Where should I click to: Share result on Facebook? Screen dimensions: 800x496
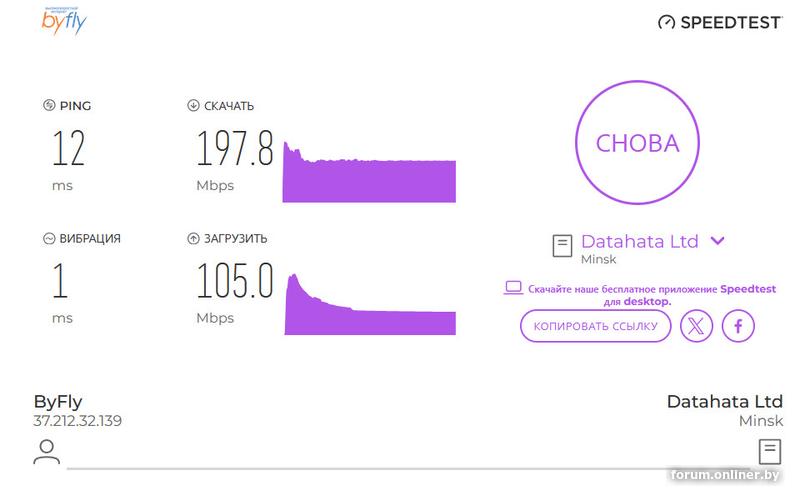(x=739, y=326)
